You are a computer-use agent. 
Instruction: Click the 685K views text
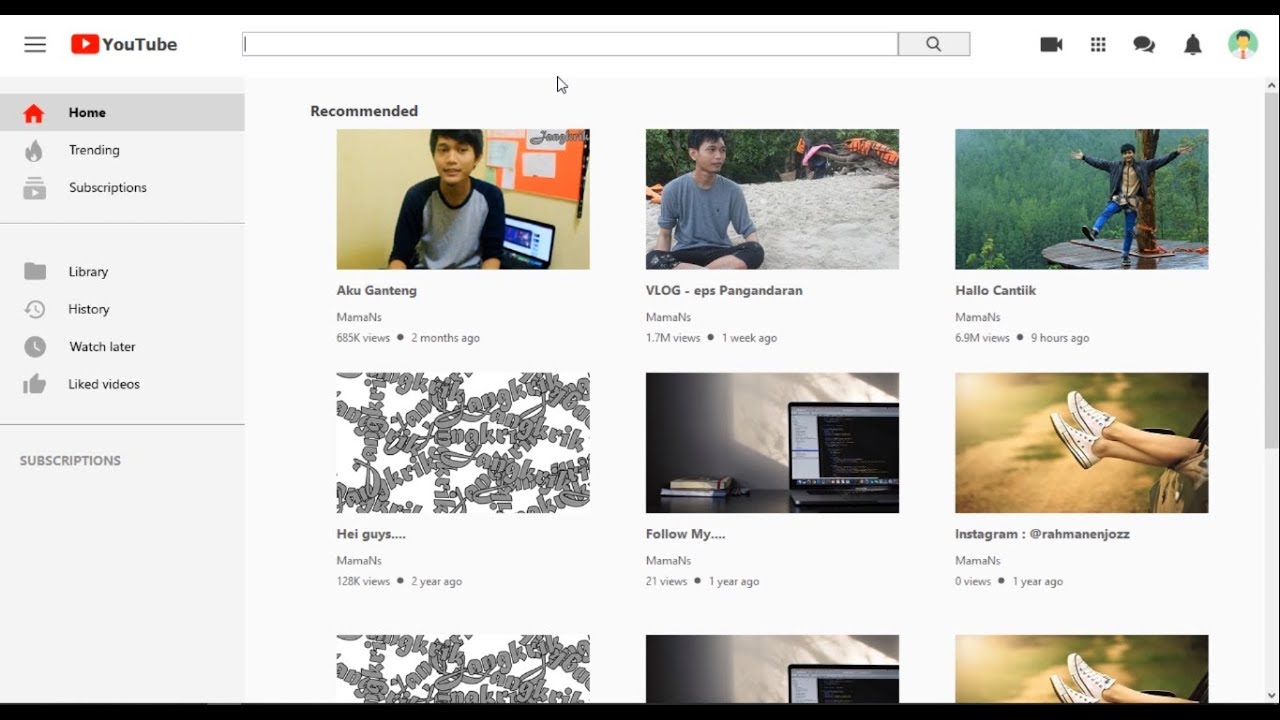(363, 338)
